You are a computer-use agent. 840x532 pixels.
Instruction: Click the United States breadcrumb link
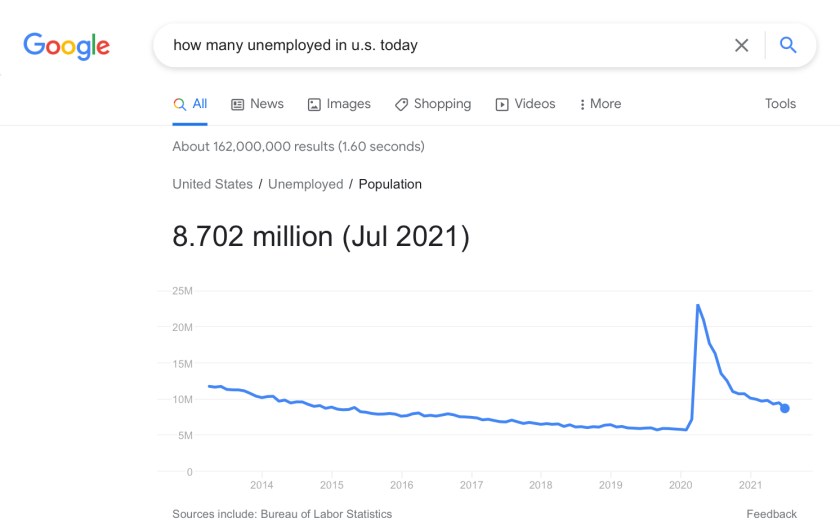[212, 184]
